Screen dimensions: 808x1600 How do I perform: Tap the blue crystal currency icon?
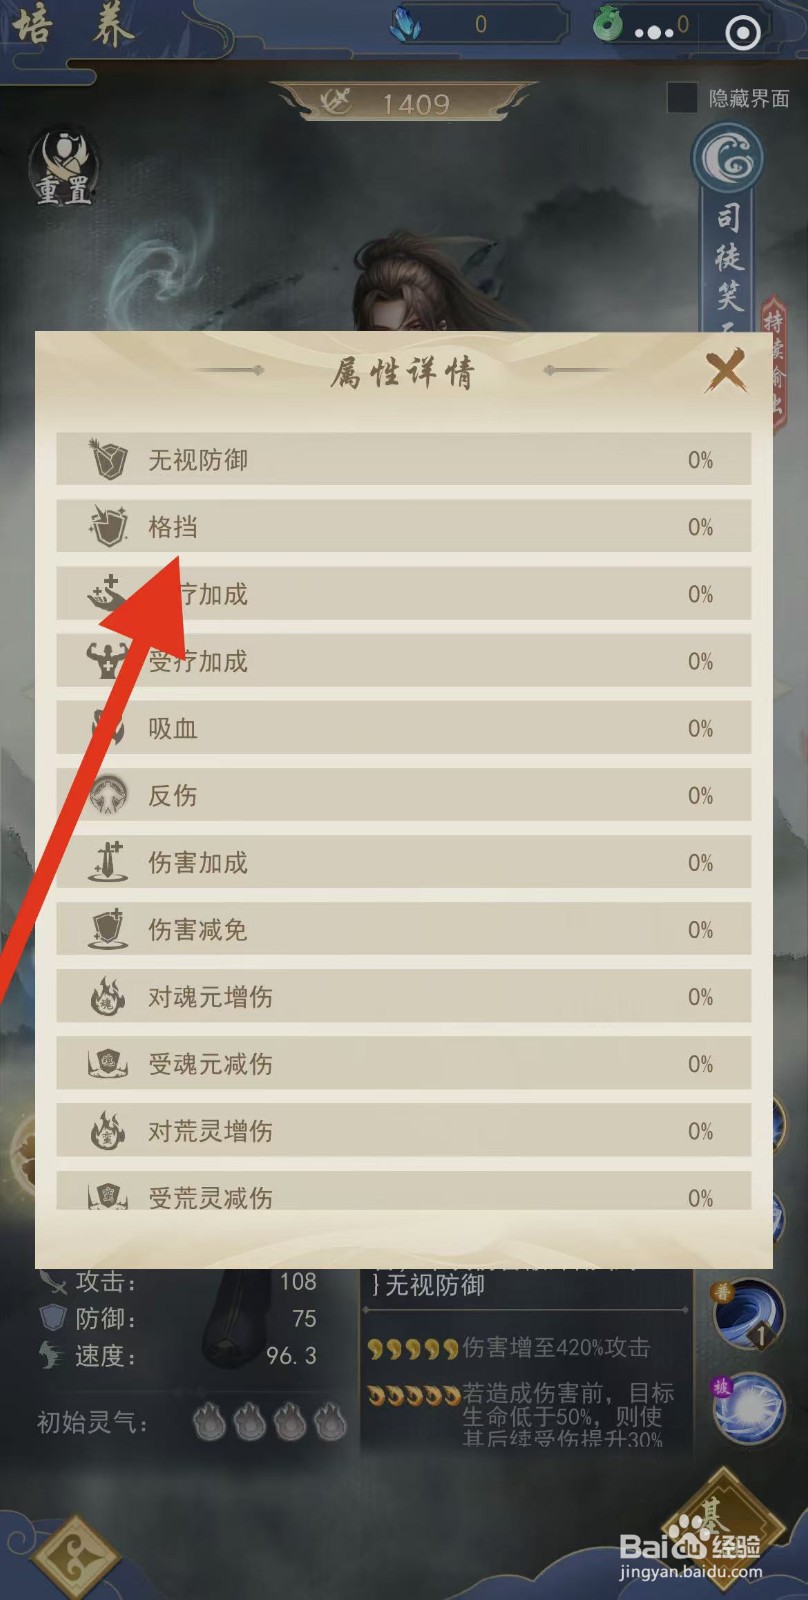coord(405,25)
